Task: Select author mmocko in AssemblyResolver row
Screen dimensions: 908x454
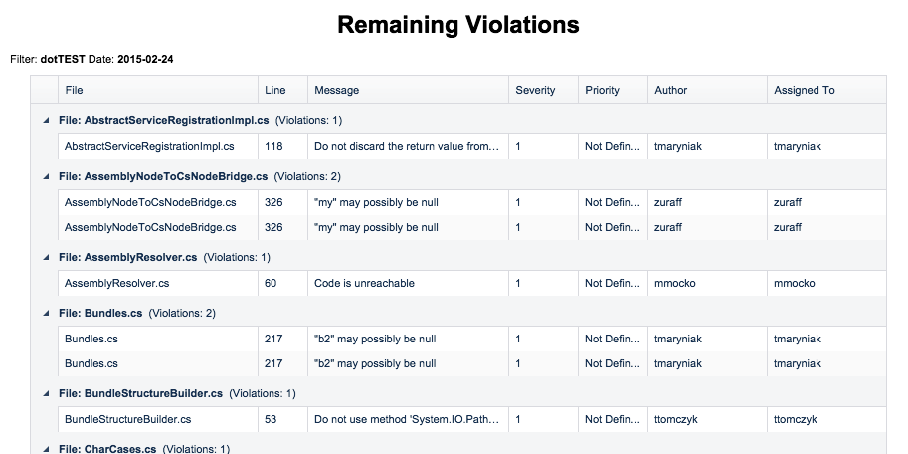Action: click(675, 283)
